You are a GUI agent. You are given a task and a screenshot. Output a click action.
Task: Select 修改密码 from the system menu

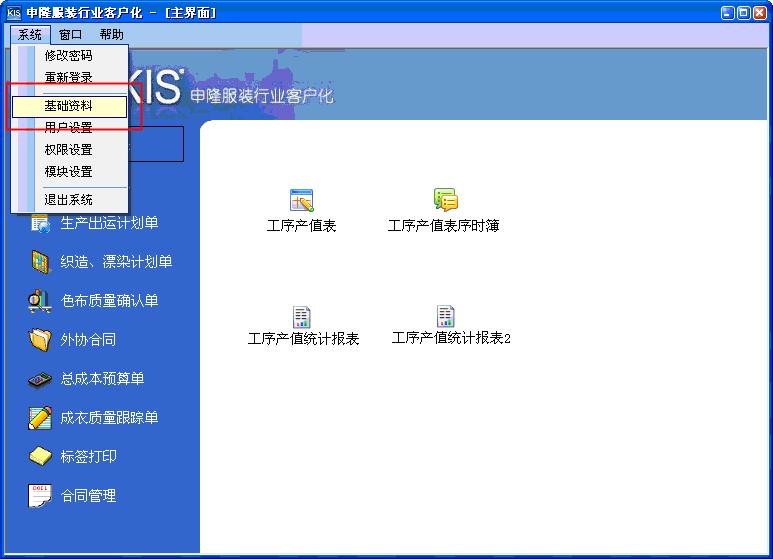(x=68, y=56)
